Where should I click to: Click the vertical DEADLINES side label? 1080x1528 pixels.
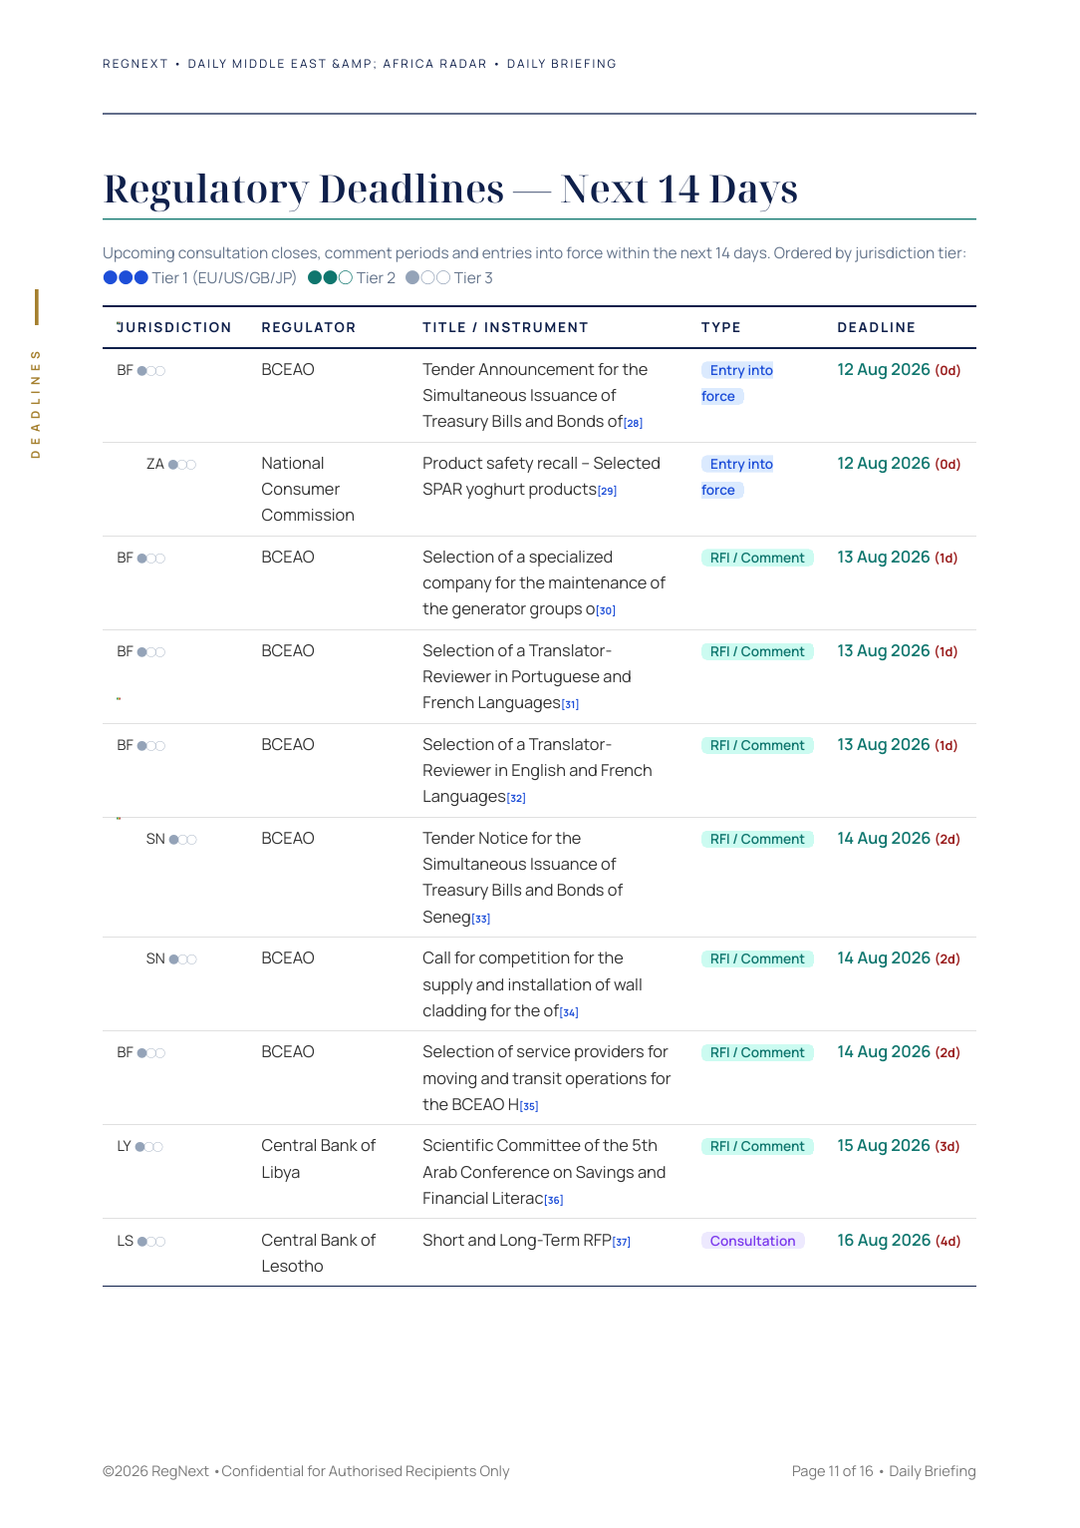[x=36, y=404]
